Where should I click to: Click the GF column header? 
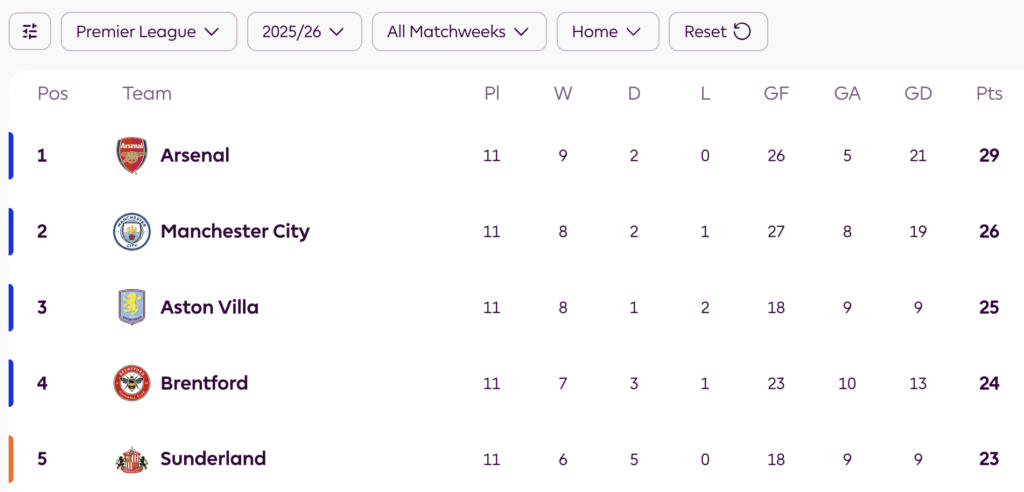point(776,94)
